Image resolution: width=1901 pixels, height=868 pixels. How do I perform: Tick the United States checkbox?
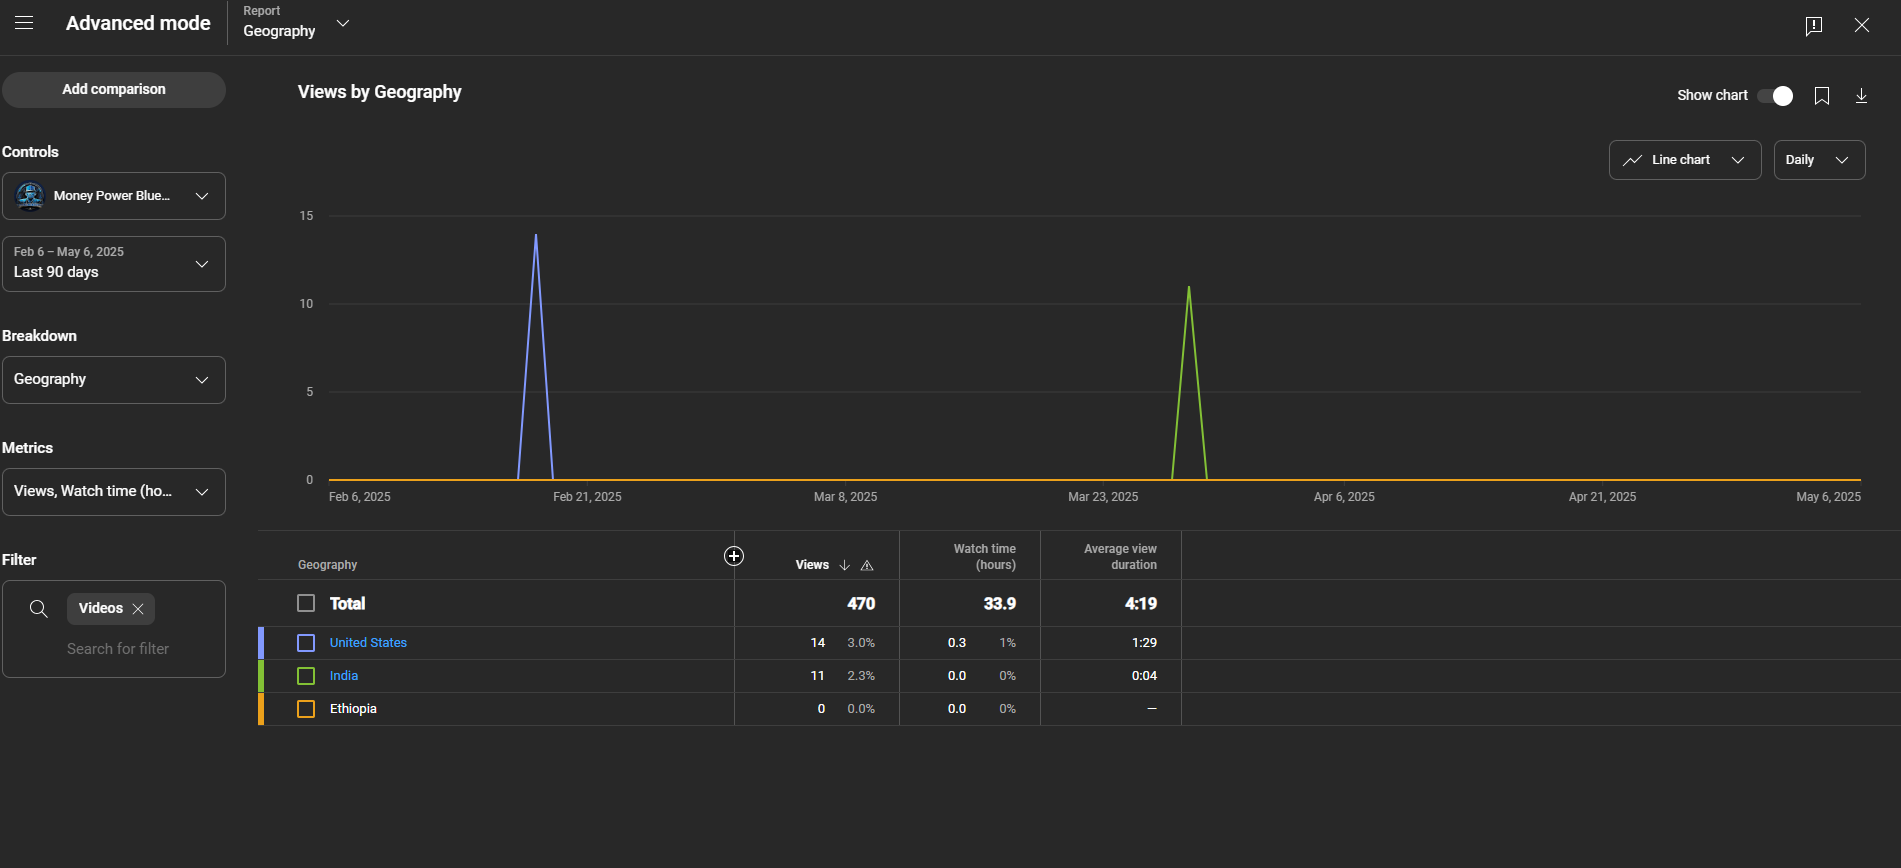click(306, 643)
